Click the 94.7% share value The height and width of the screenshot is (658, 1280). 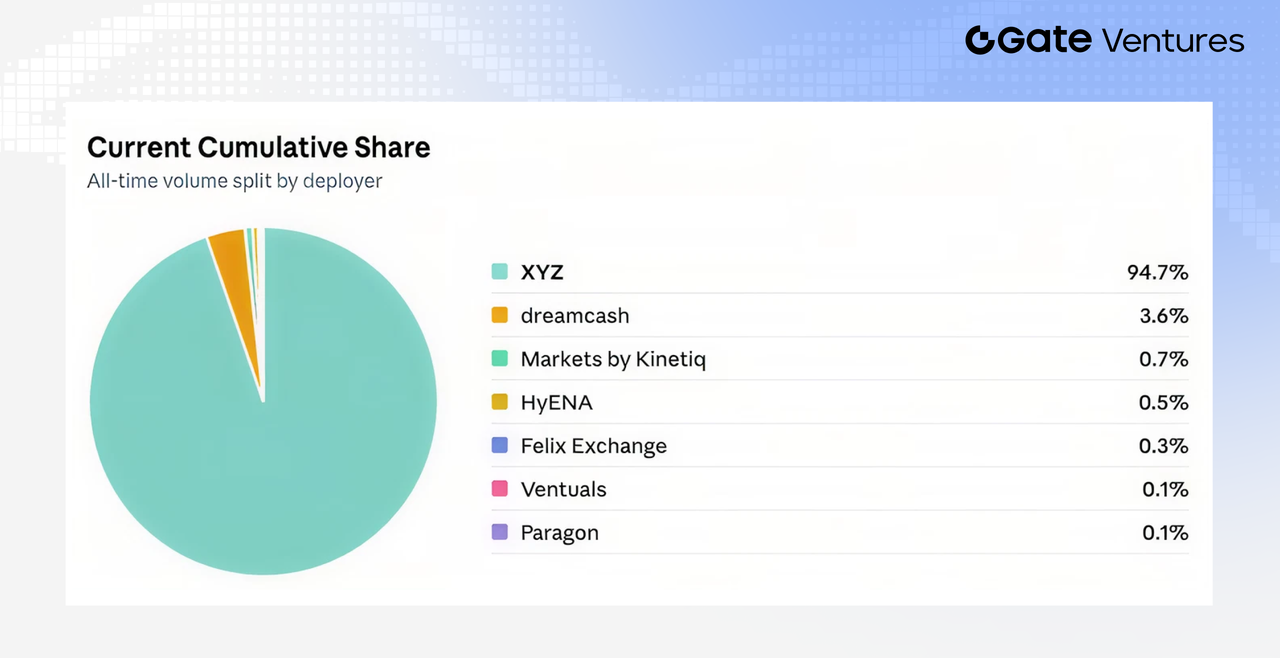[1157, 272]
